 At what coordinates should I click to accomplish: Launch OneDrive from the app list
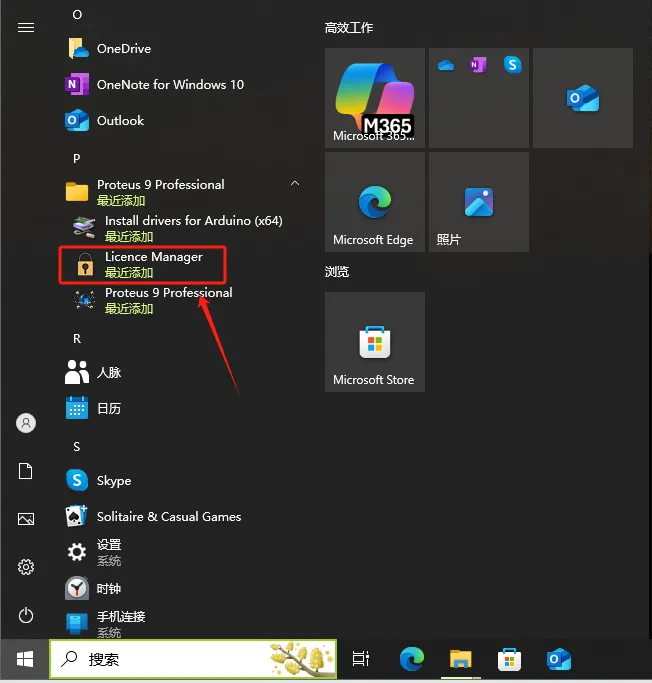click(x=182, y=48)
